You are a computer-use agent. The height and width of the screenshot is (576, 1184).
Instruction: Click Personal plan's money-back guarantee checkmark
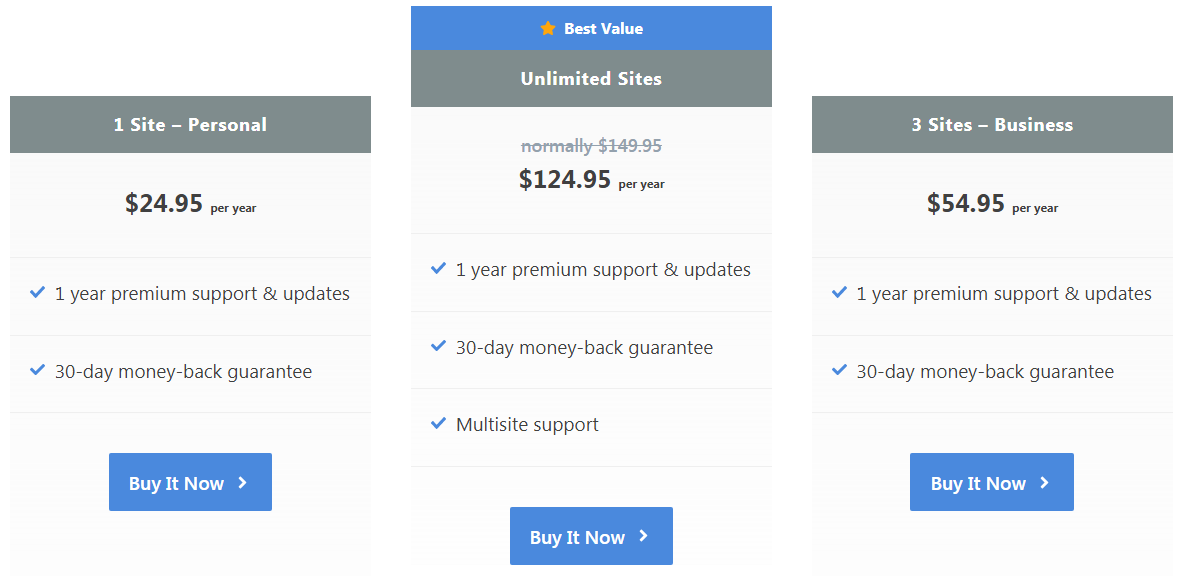point(37,370)
